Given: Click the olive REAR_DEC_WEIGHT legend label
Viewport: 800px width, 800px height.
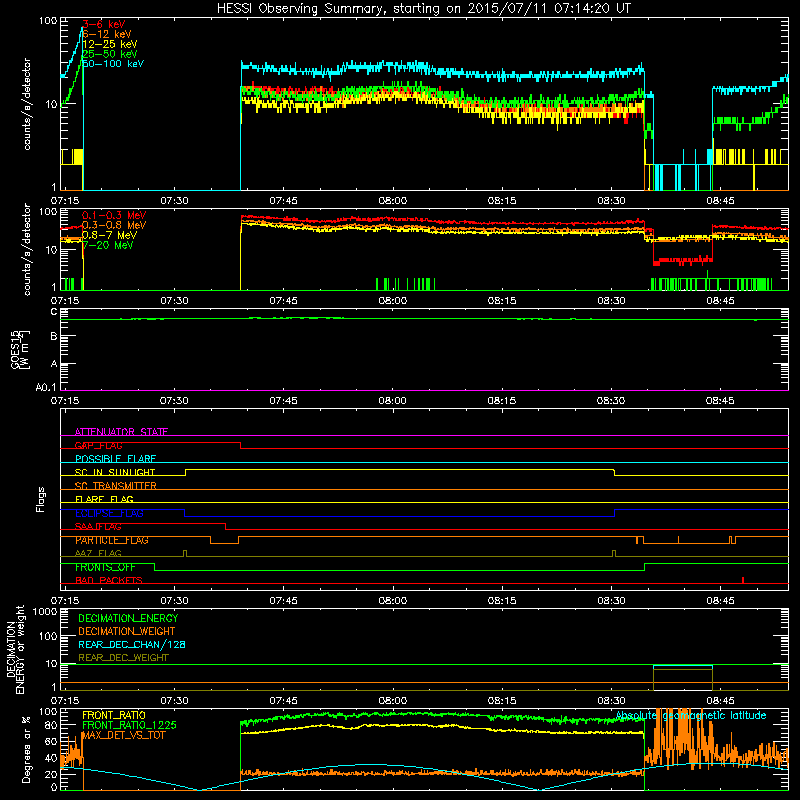Looking at the screenshot, I should [123, 658].
